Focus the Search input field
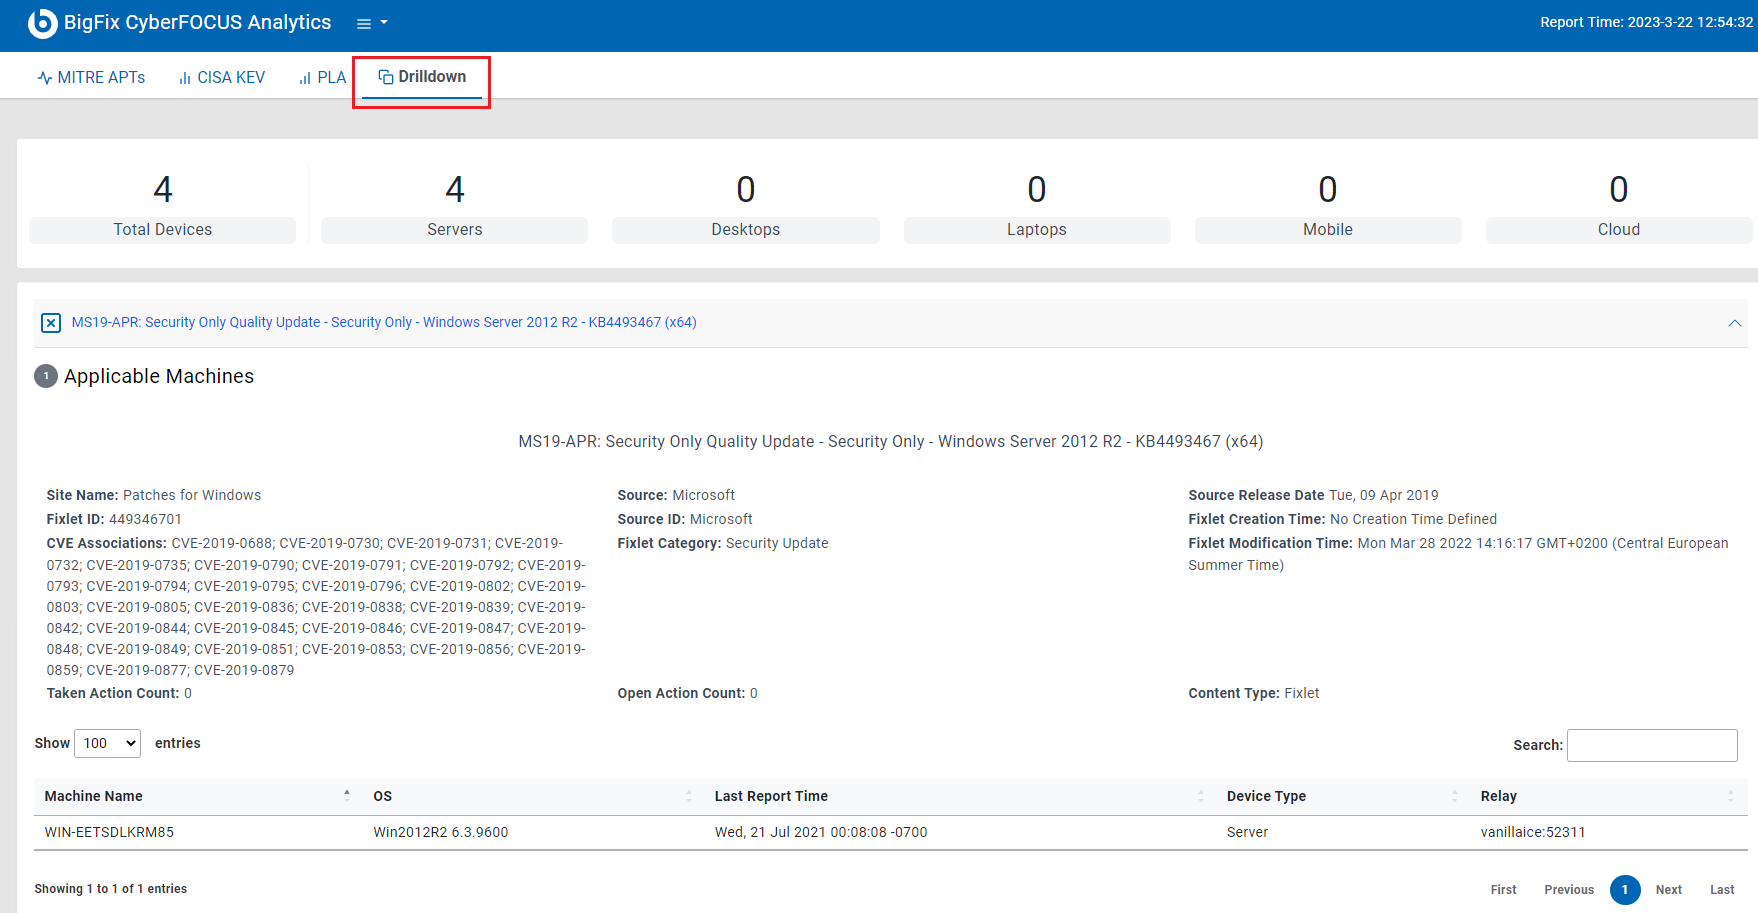1758x913 pixels. (1651, 745)
